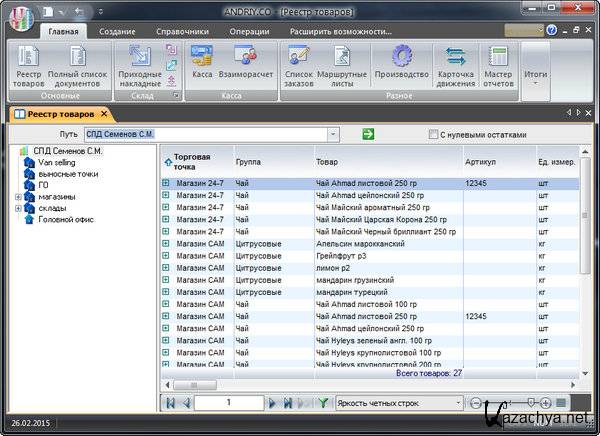This screenshot has height=436, width=600.
Task: Toggle the 'С нулевыми остатками' checkbox
Action: pyautogui.click(x=432, y=134)
